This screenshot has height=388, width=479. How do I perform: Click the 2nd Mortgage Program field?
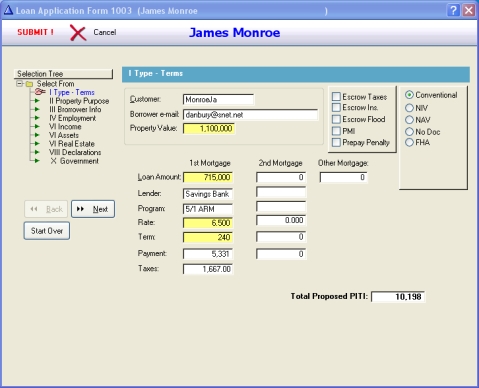click(281, 206)
